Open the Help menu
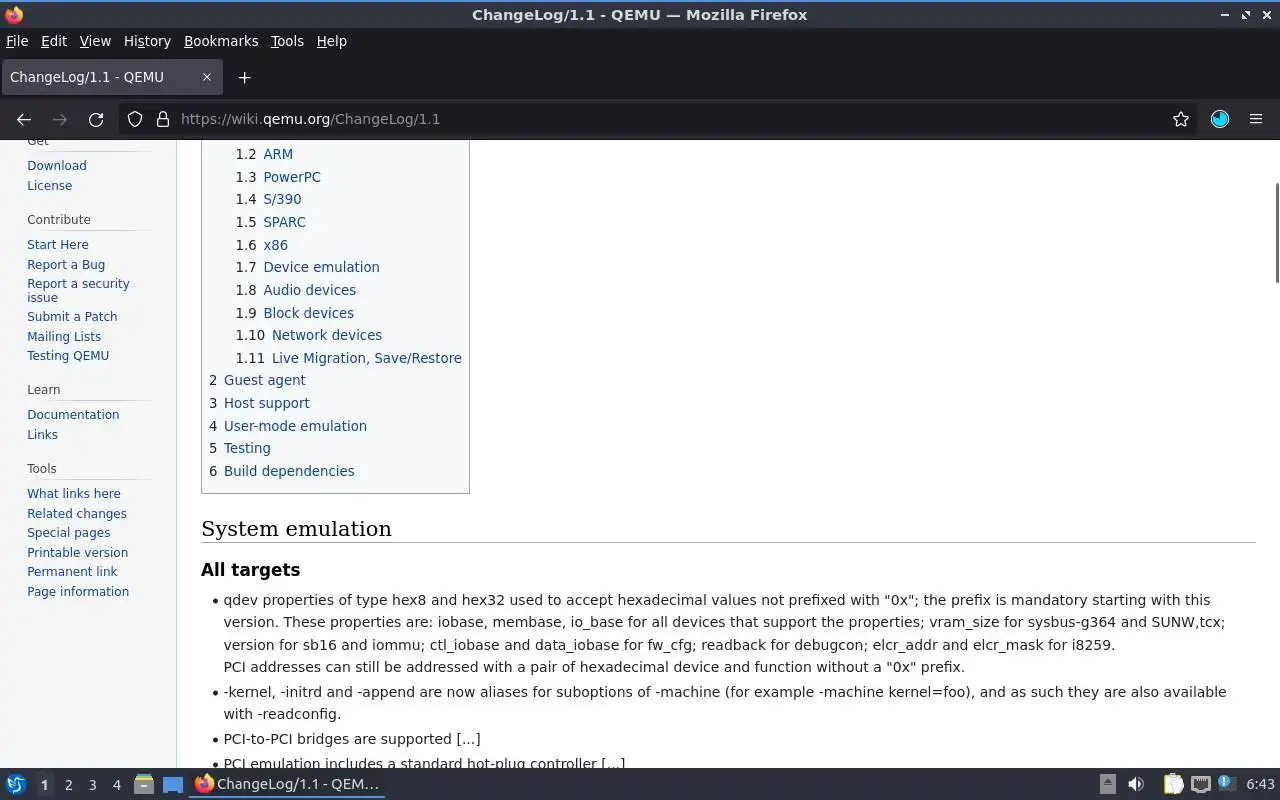 [x=332, y=41]
